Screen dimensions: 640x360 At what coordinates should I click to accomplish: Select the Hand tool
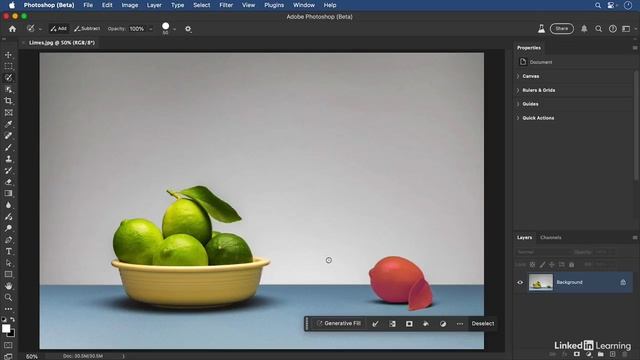point(8,286)
